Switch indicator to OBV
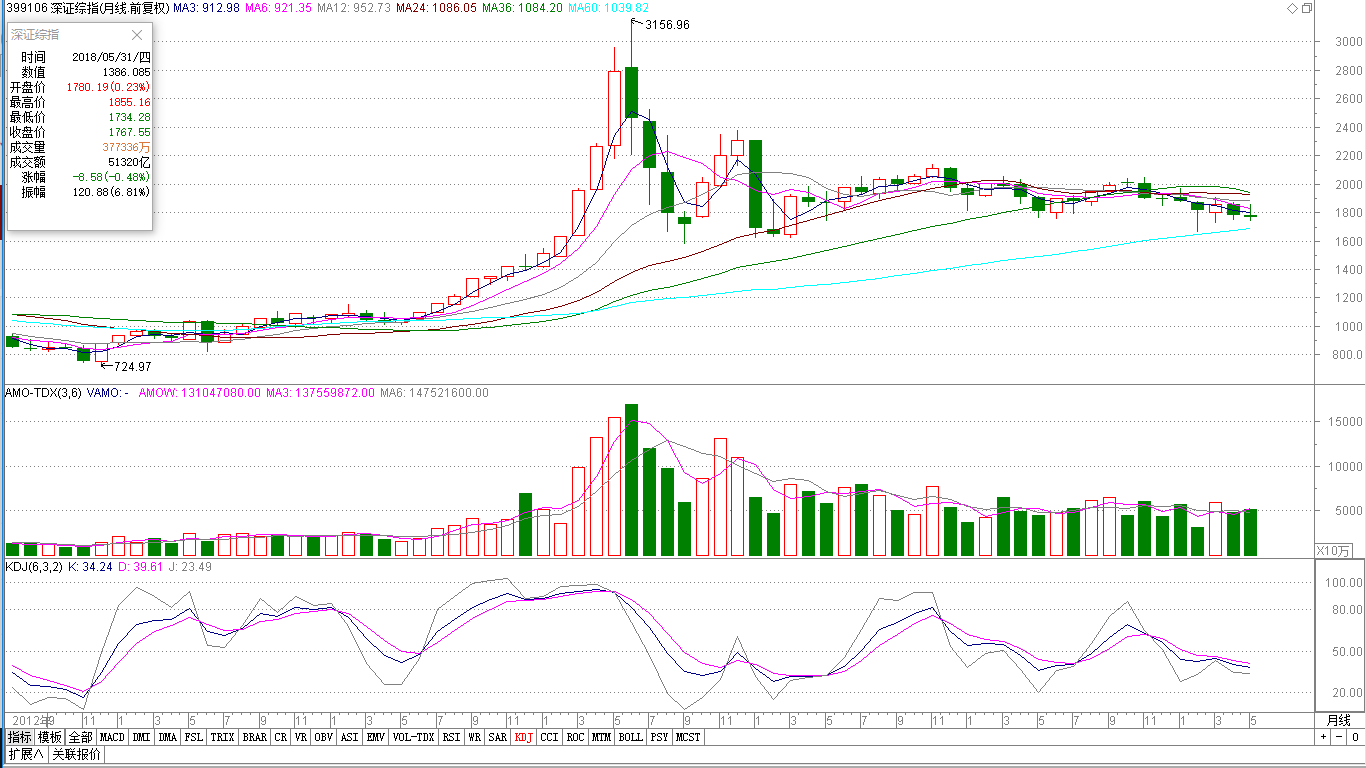 324,737
